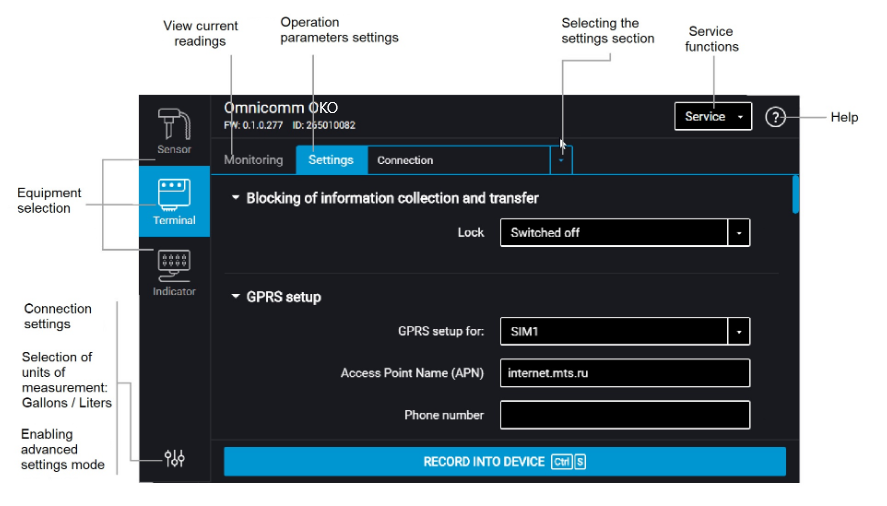Collapse Blocking of information collection section
Image resolution: width=887 pixels, height=506 pixels.
(235, 198)
